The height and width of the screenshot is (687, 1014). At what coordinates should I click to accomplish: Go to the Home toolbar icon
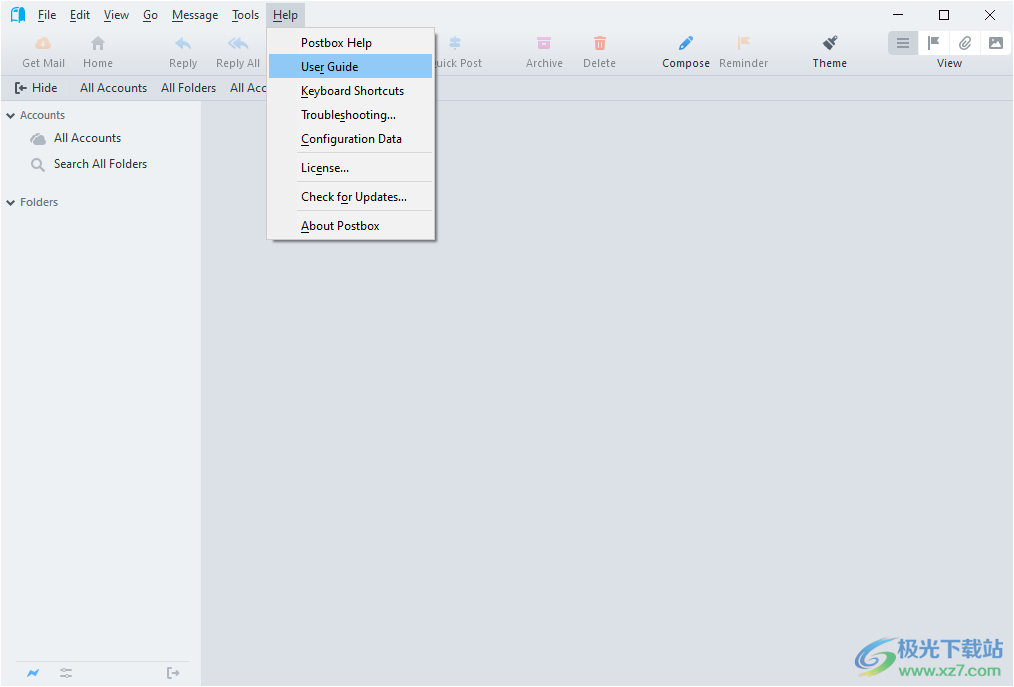click(98, 43)
